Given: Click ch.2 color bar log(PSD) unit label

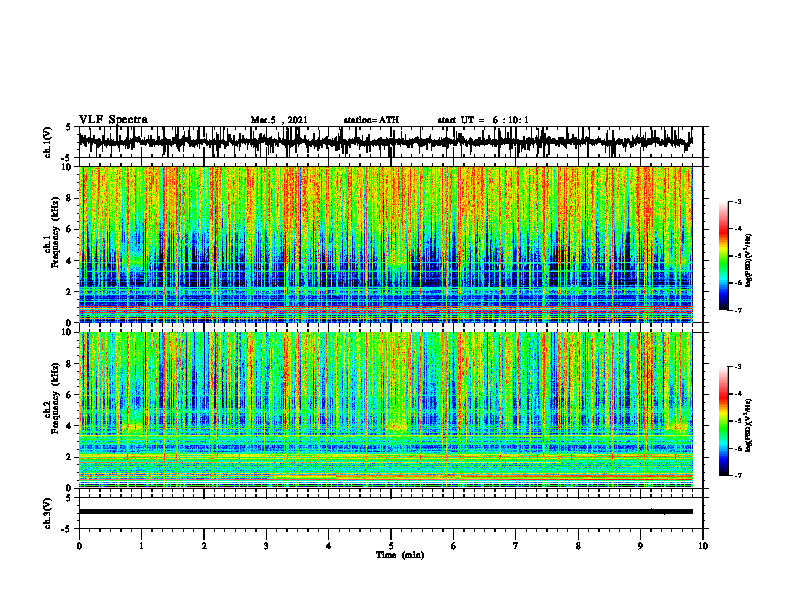Looking at the screenshot, I should tap(750, 424).
